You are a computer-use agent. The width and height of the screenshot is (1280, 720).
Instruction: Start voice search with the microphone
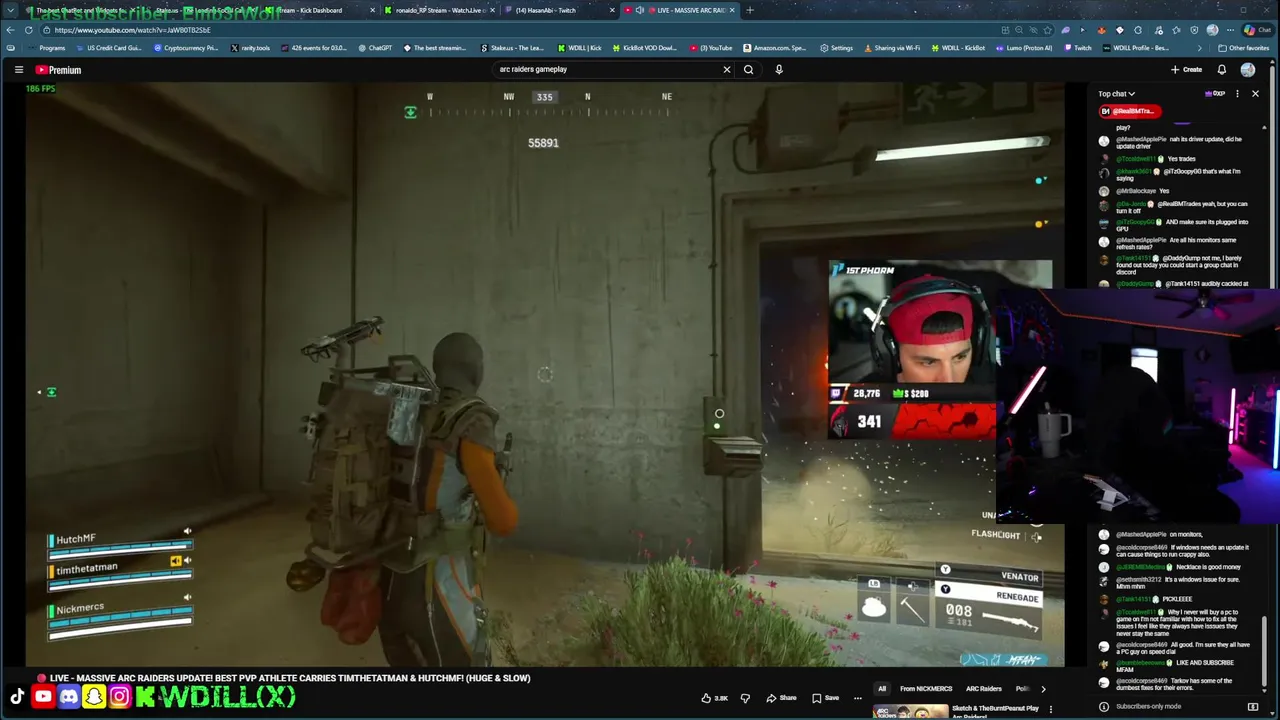coord(779,70)
